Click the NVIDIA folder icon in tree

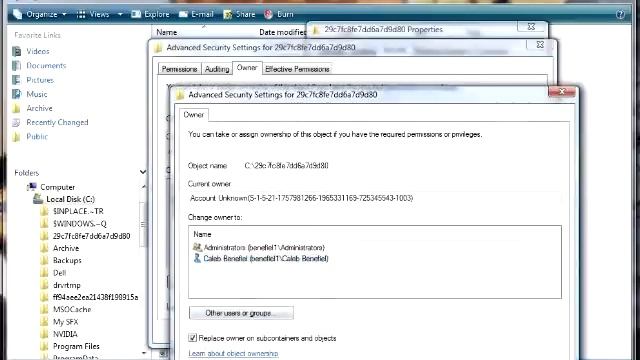pyautogui.click(x=44, y=334)
